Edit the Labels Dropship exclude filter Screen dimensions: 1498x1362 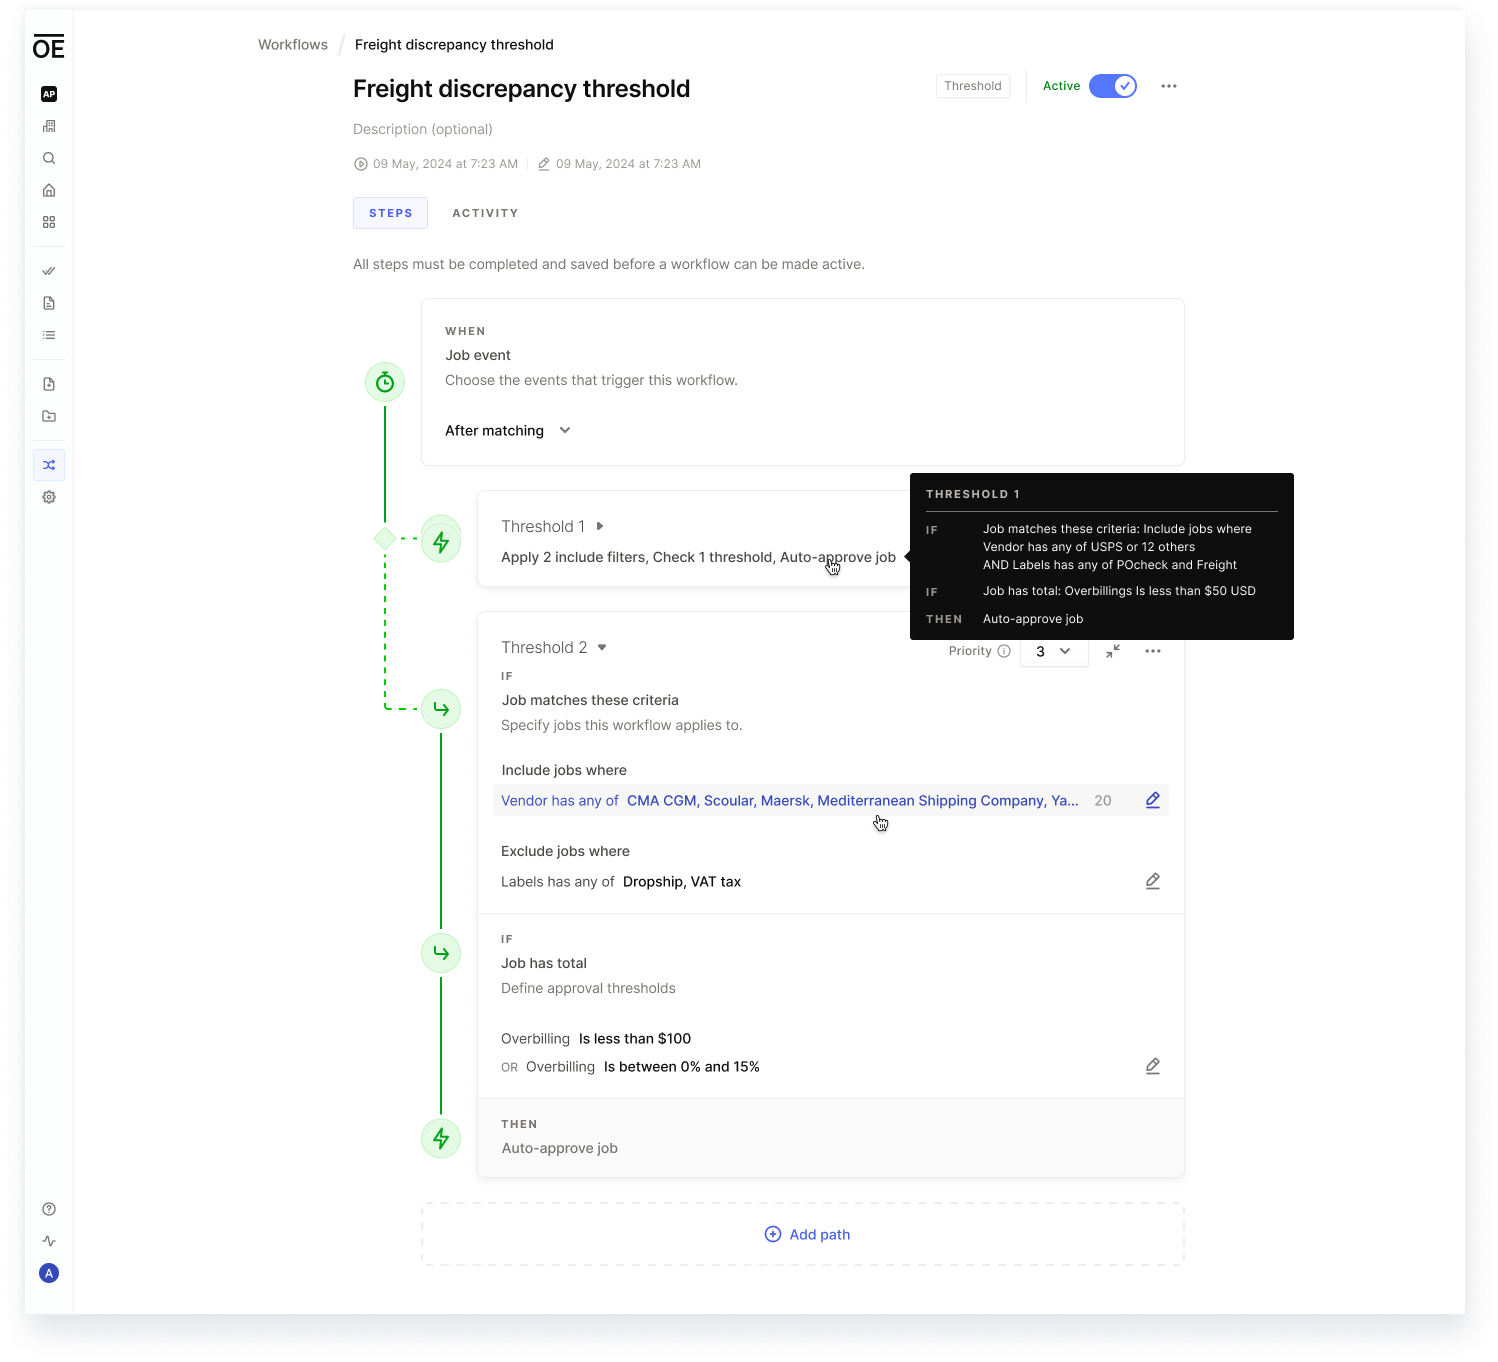[1153, 881]
